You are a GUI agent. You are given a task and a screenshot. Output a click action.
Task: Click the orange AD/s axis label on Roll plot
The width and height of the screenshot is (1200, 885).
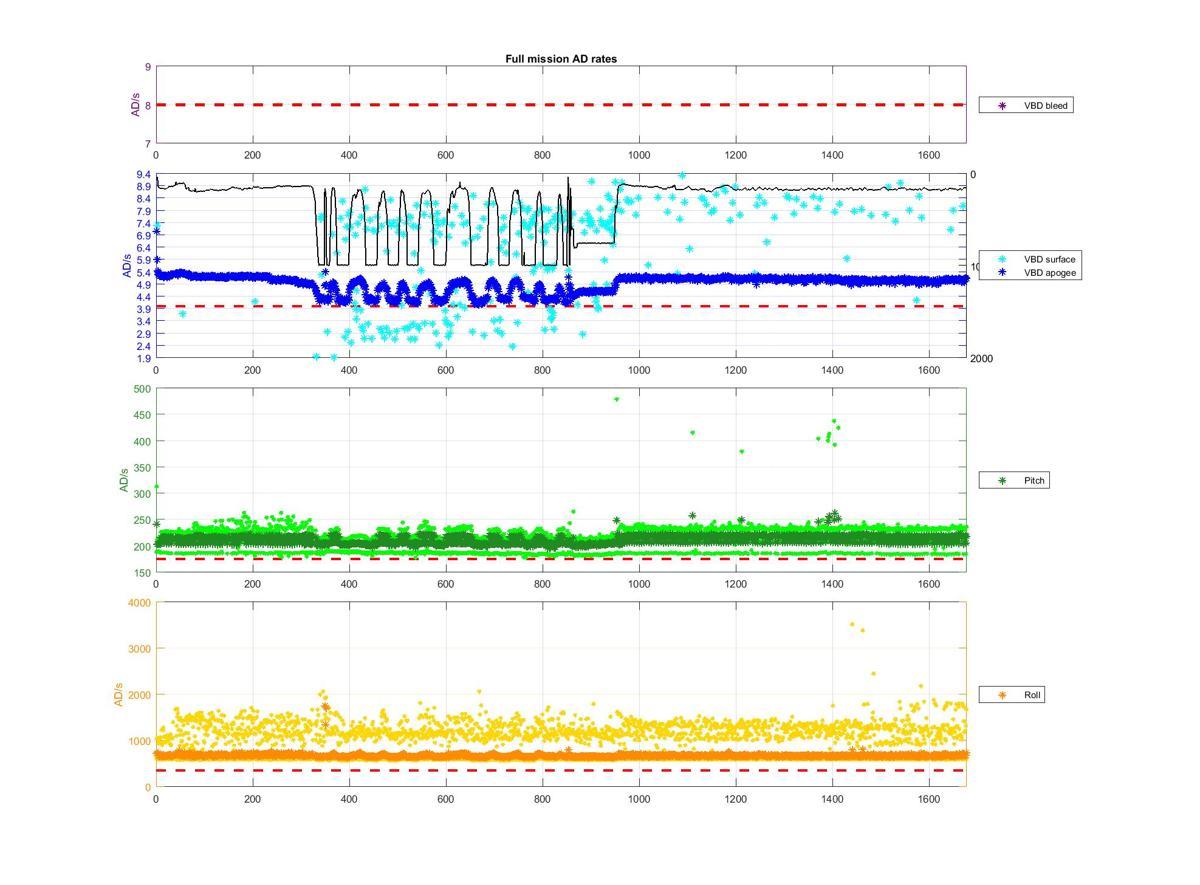(x=118, y=694)
